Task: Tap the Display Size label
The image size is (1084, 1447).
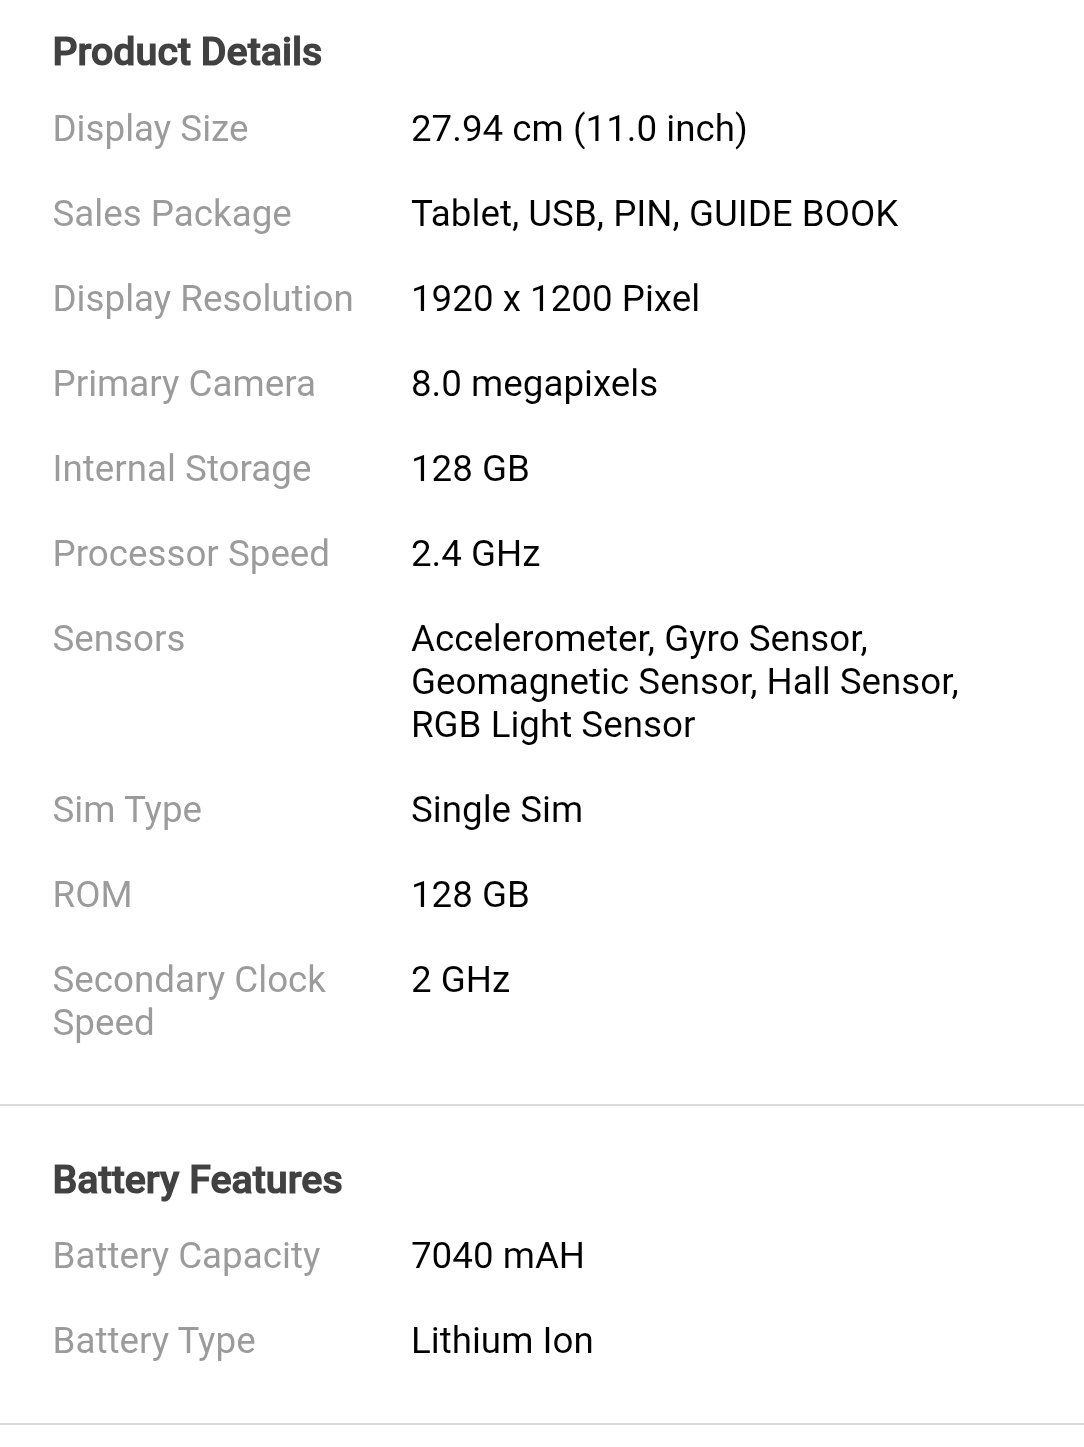Action: click(x=150, y=129)
